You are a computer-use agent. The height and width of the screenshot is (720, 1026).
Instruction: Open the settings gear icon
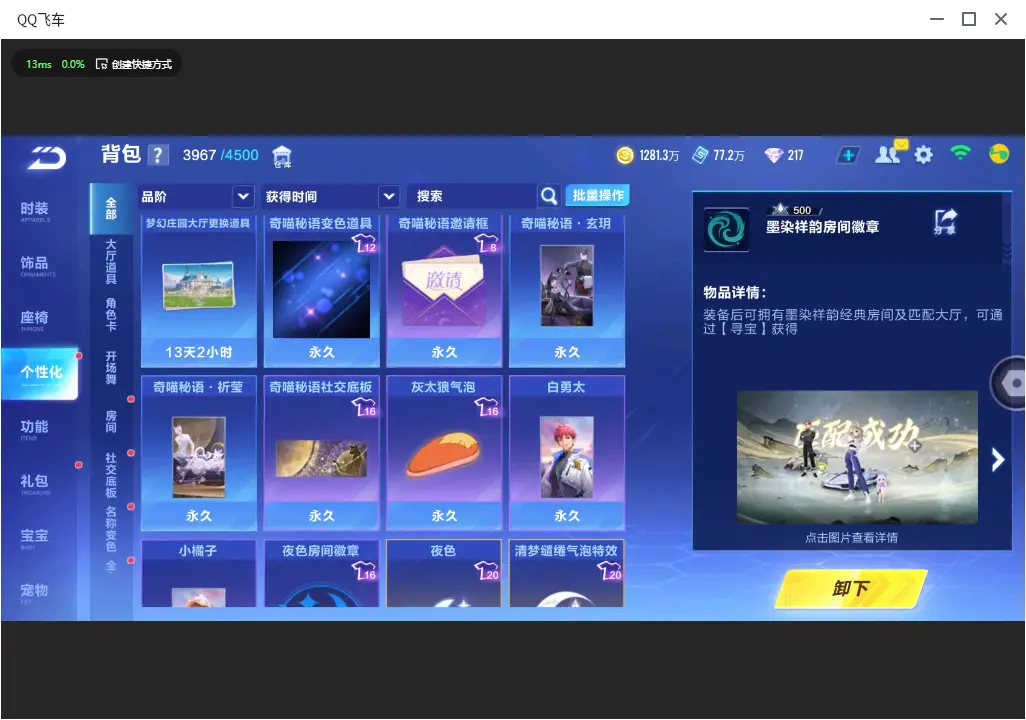pyautogui.click(x=923, y=155)
